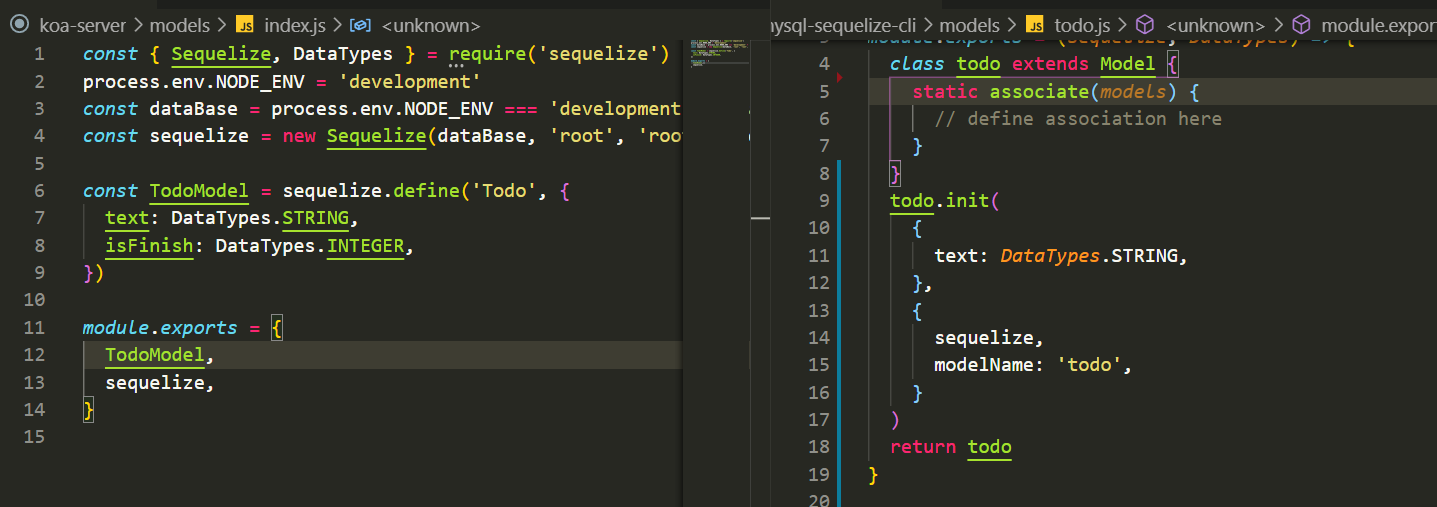Click the variable symbol icon in index.js breadcrumb

point(360,25)
